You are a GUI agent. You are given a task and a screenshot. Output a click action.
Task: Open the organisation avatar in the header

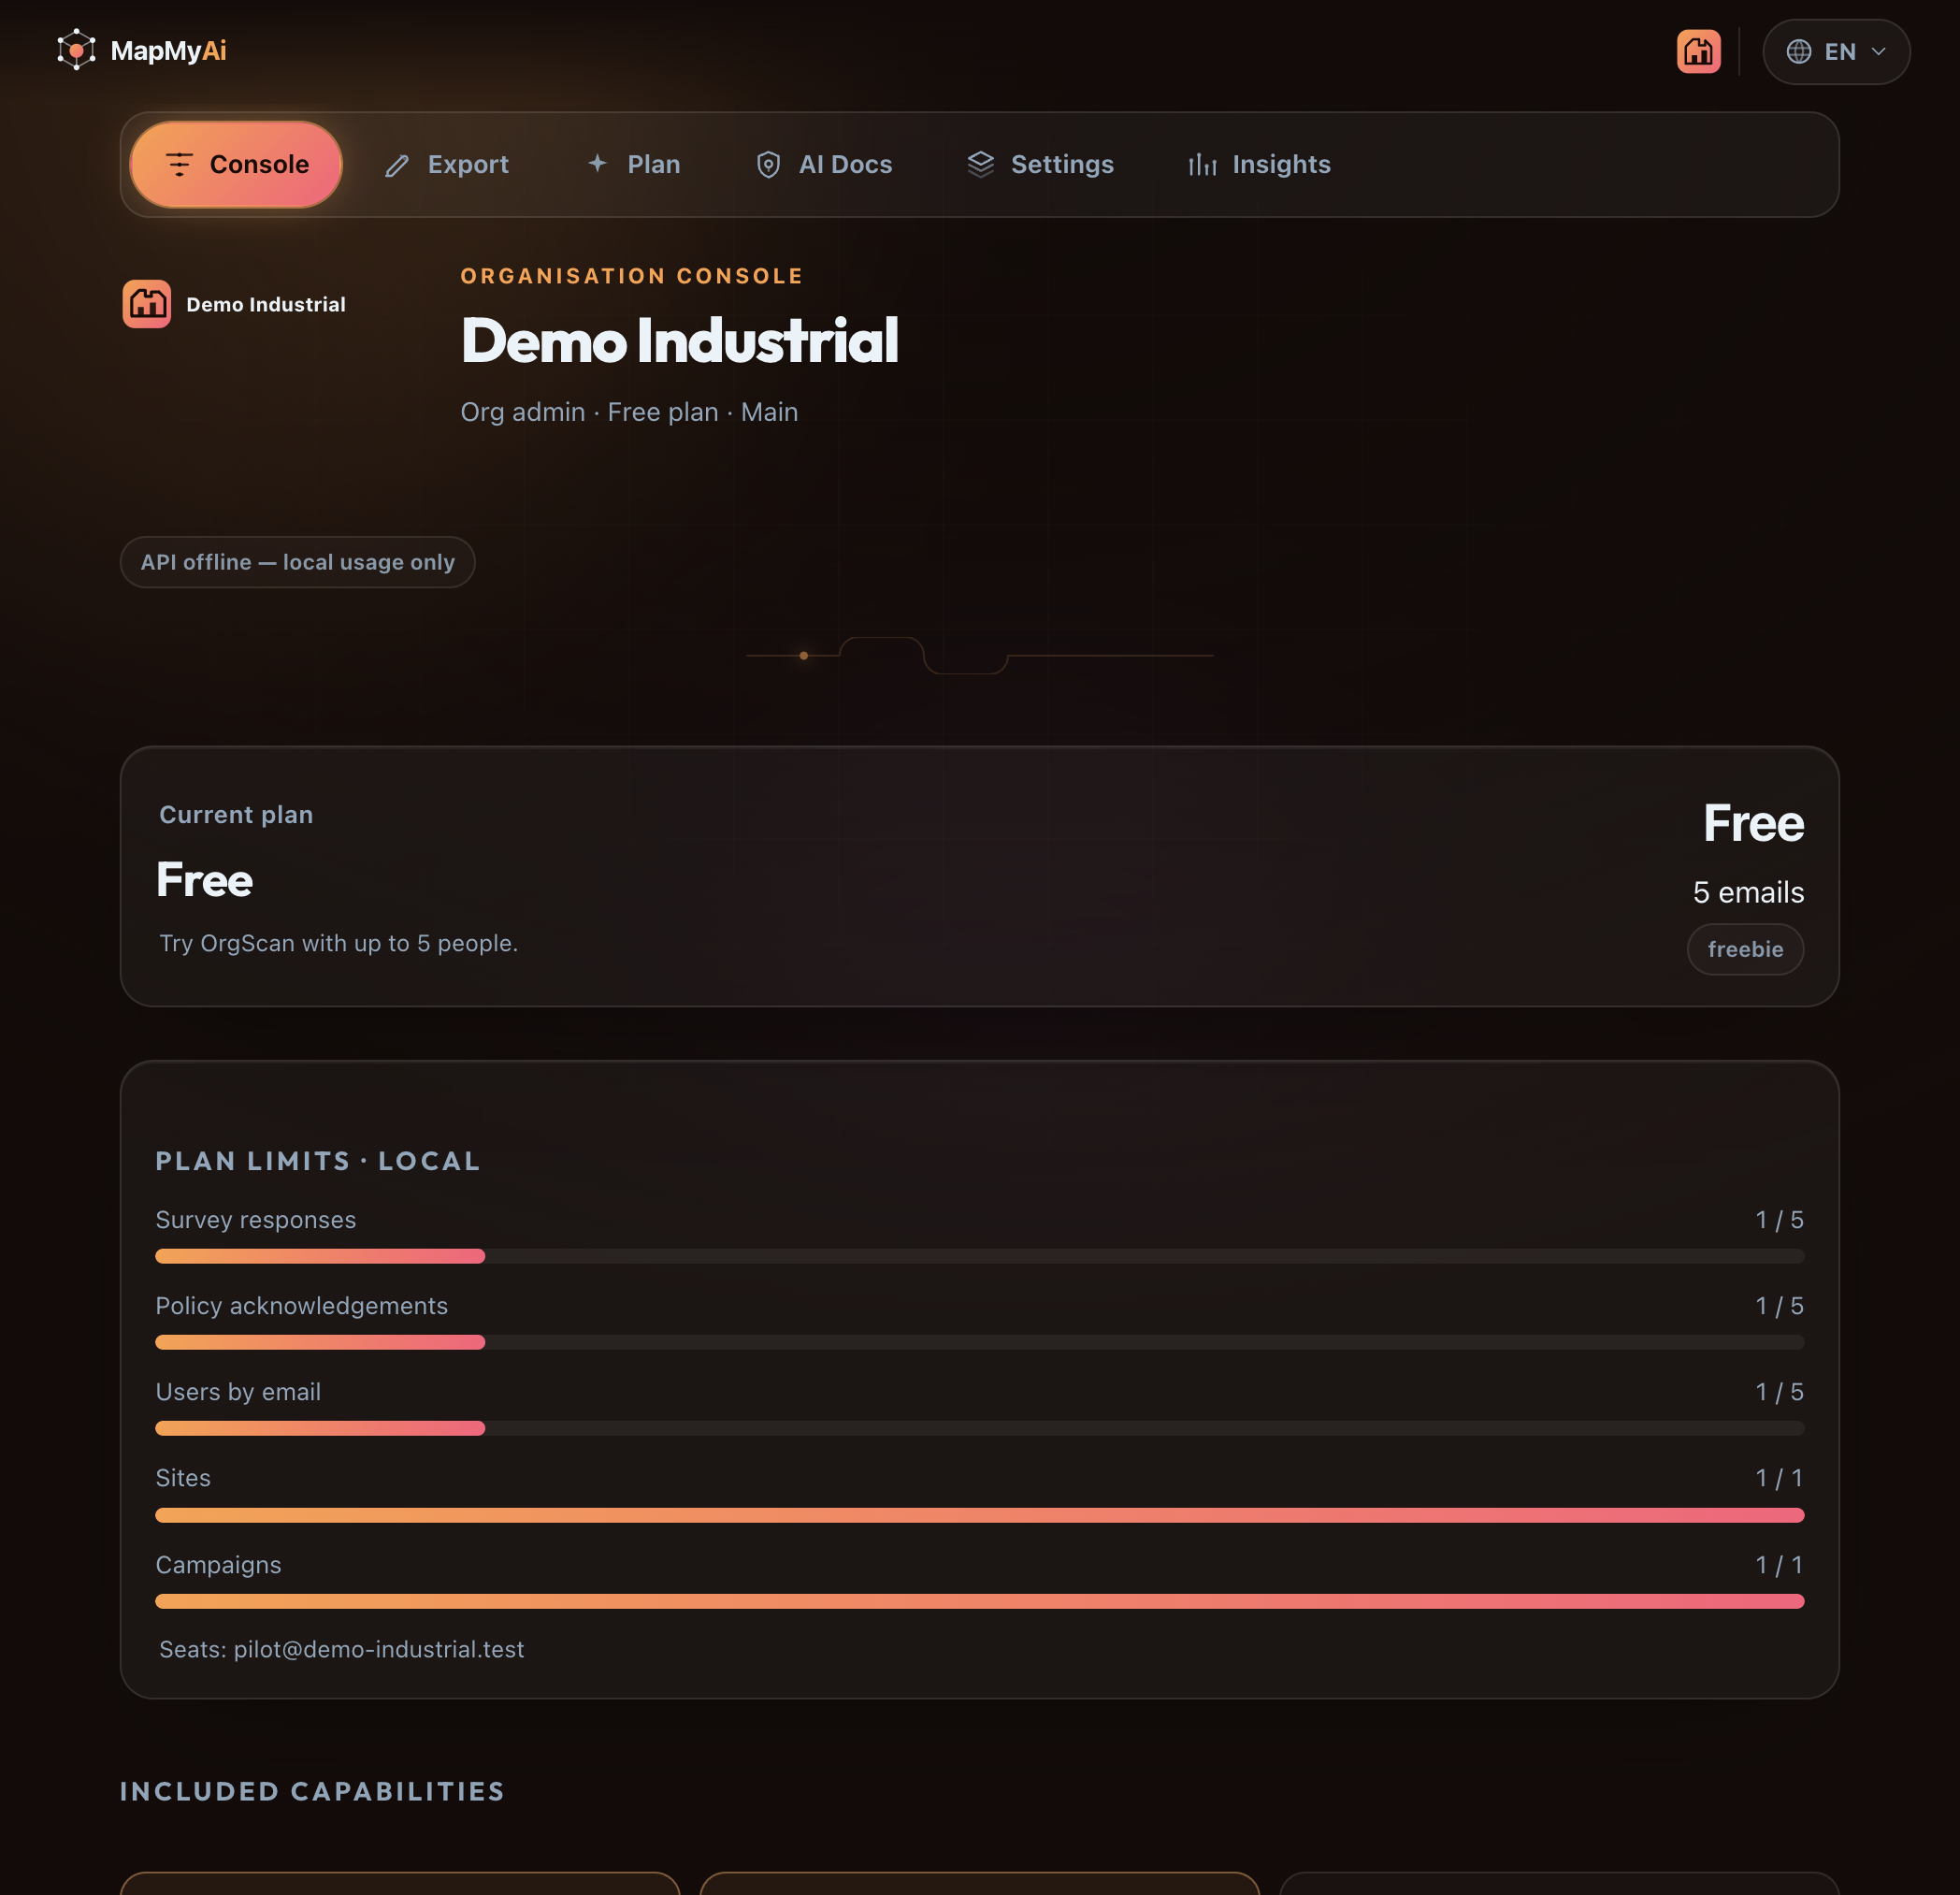[1698, 51]
